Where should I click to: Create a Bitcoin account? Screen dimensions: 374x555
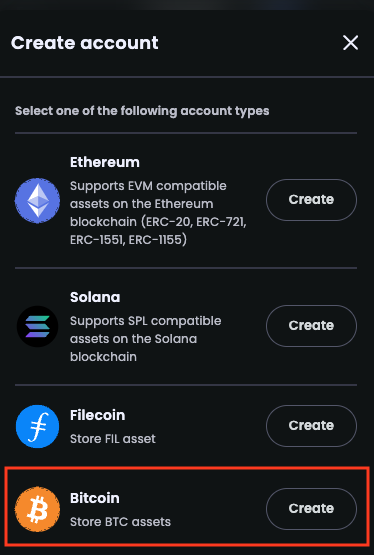click(311, 509)
